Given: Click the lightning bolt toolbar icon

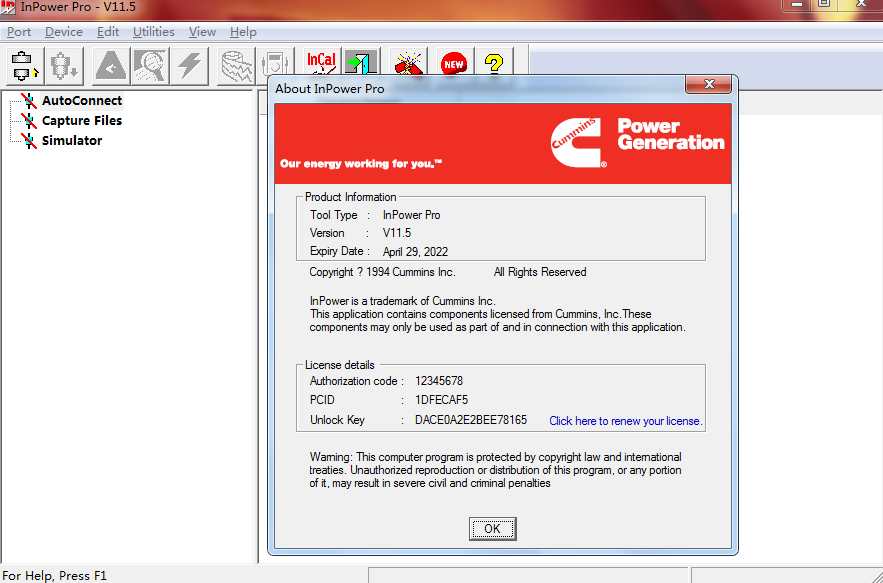Looking at the screenshot, I should coord(189,66).
